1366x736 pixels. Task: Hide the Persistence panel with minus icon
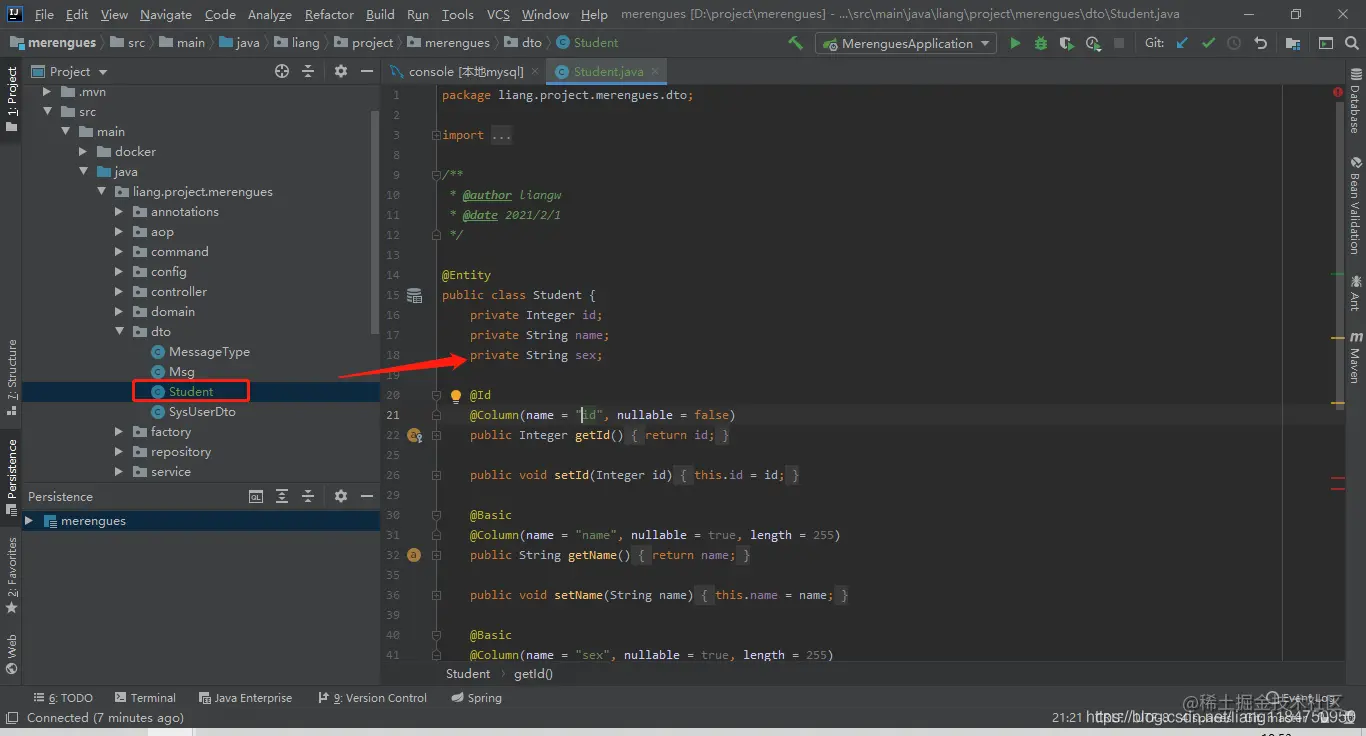pos(366,496)
